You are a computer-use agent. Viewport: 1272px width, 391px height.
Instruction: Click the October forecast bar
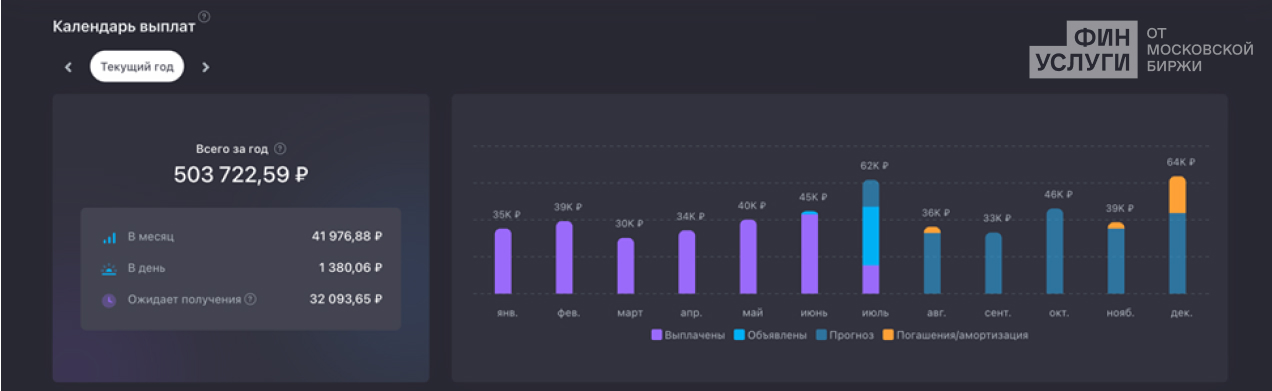tap(1055, 251)
